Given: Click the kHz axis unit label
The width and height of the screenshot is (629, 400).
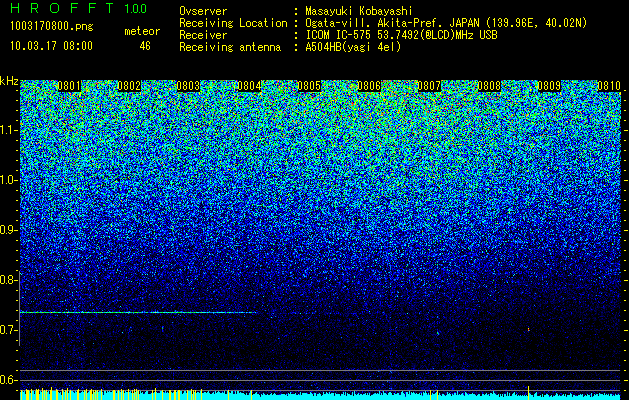Looking at the screenshot, I should [x=9, y=81].
